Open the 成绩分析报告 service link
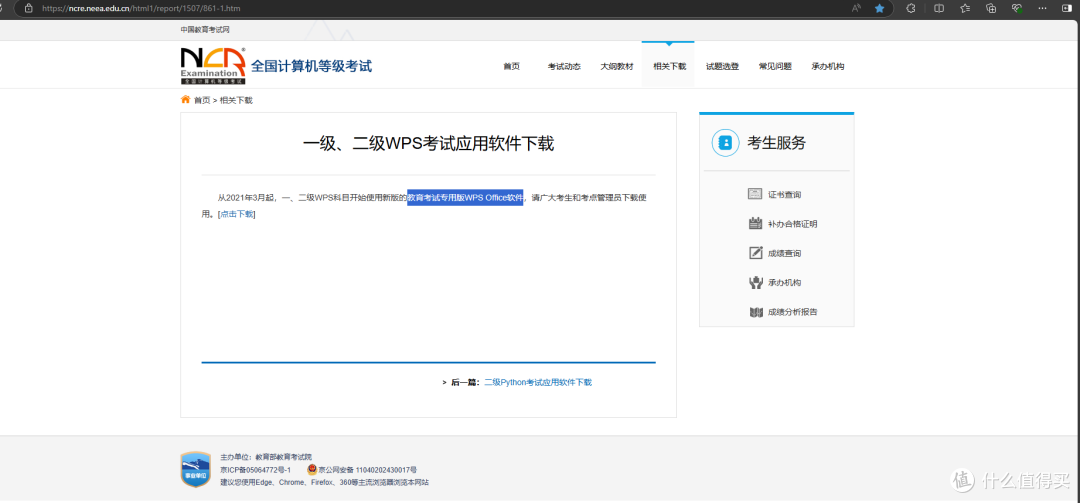1080x503 pixels. pos(793,312)
